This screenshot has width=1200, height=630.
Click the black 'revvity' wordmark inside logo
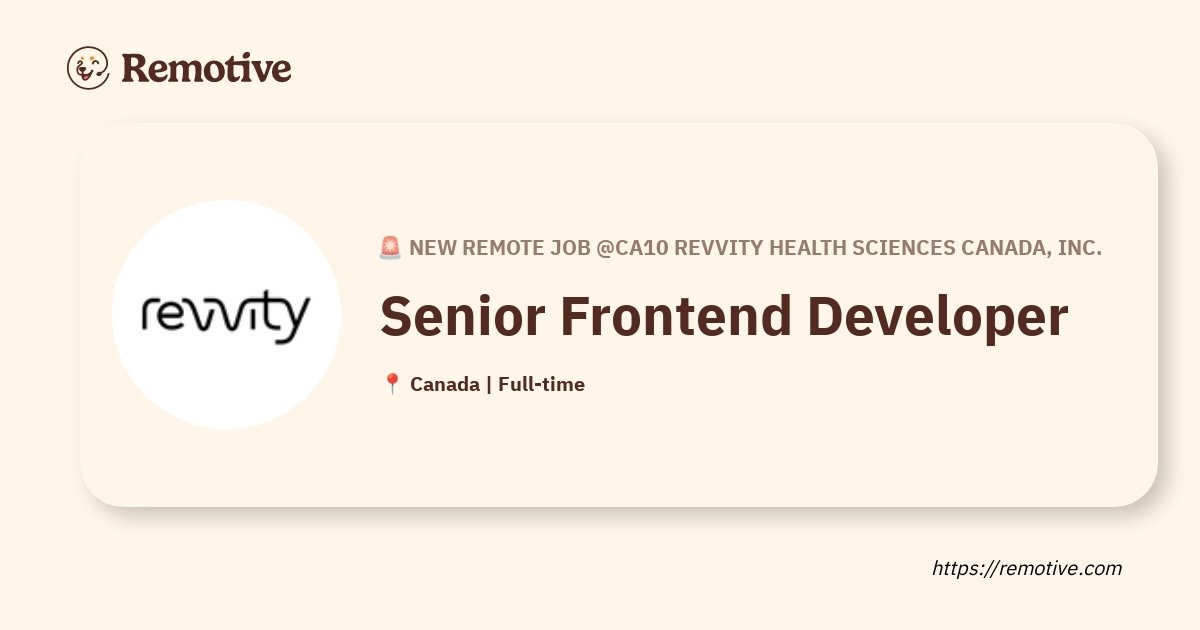click(226, 317)
